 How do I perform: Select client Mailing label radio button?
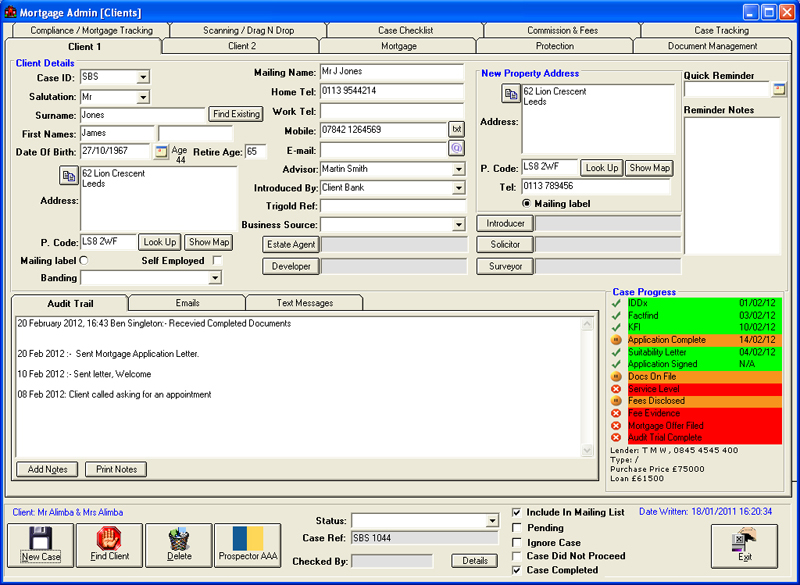[x=84, y=261]
